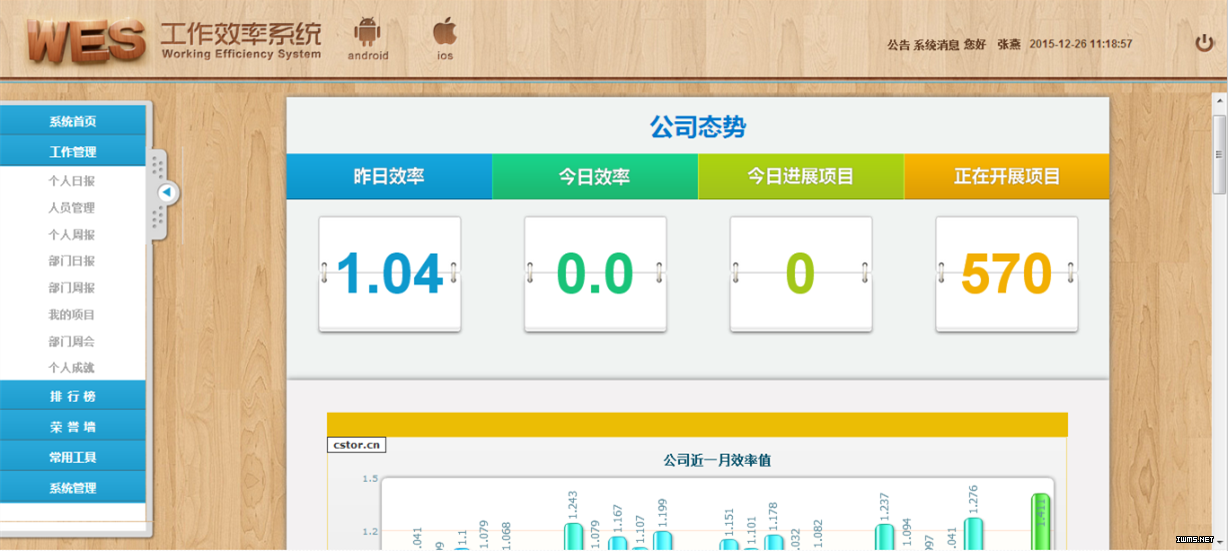Select the 今日进展项目 header tile
This screenshot has width=1228, height=551.
(x=801, y=177)
